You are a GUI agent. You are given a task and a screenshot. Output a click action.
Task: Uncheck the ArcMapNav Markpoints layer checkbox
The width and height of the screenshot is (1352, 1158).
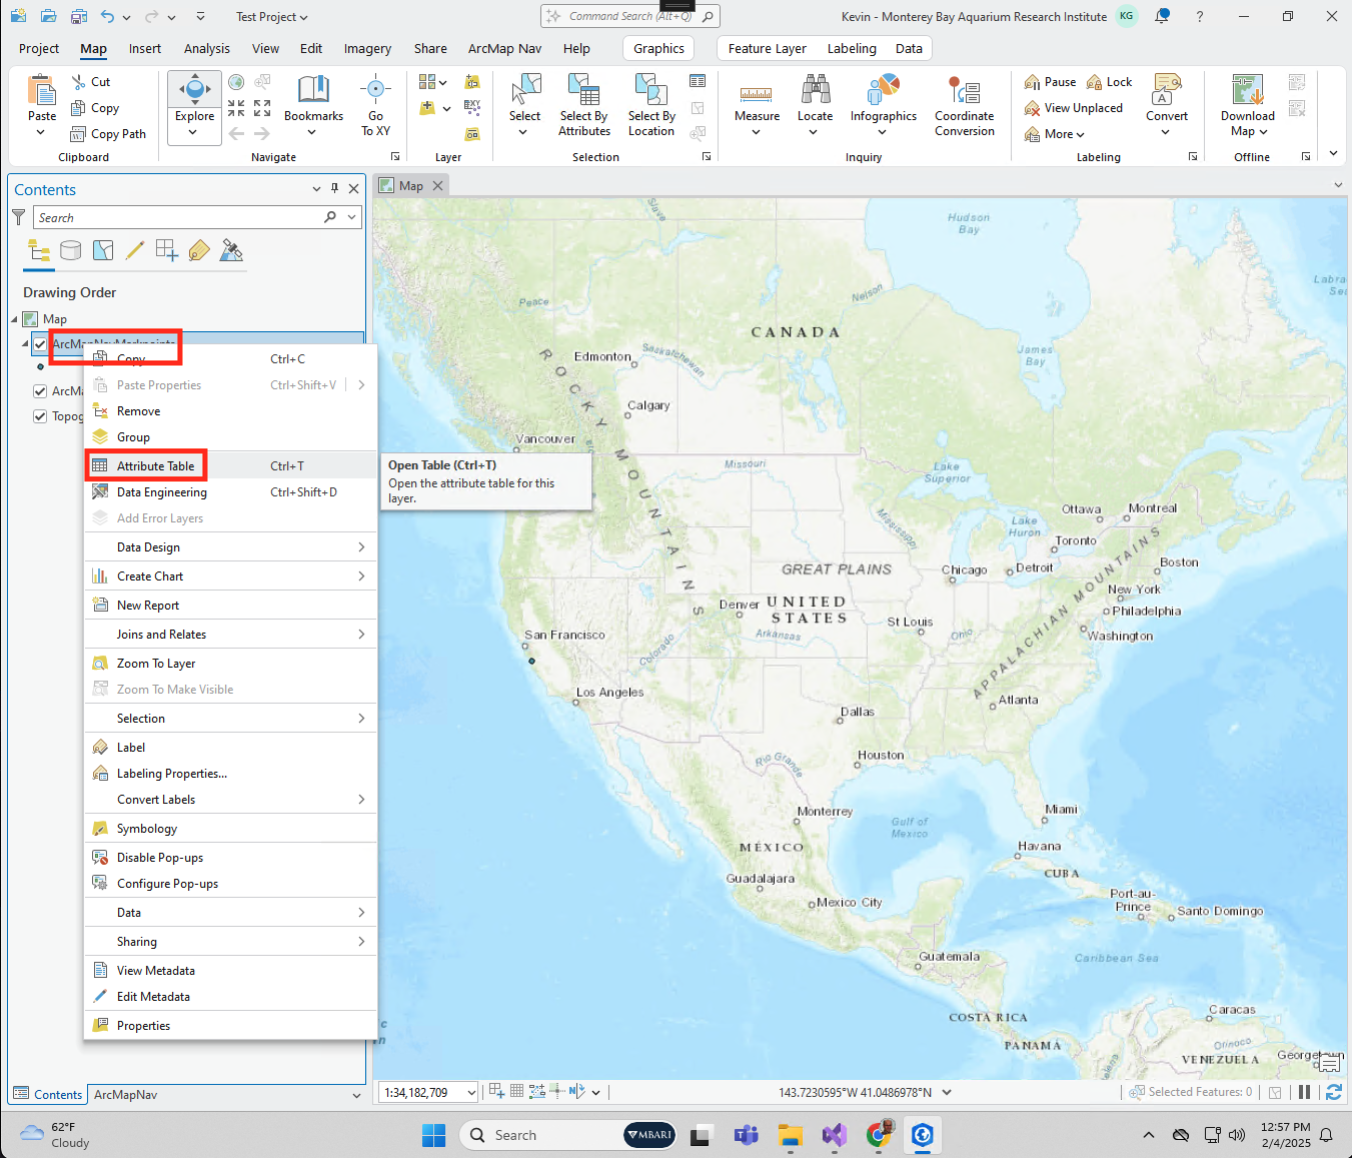coord(40,344)
